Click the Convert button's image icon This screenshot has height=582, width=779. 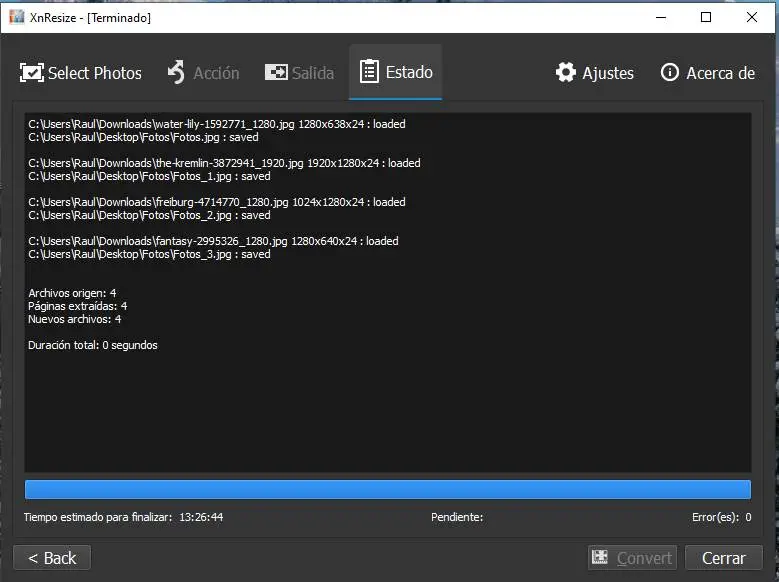pyautogui.click(x=600, y=557)
